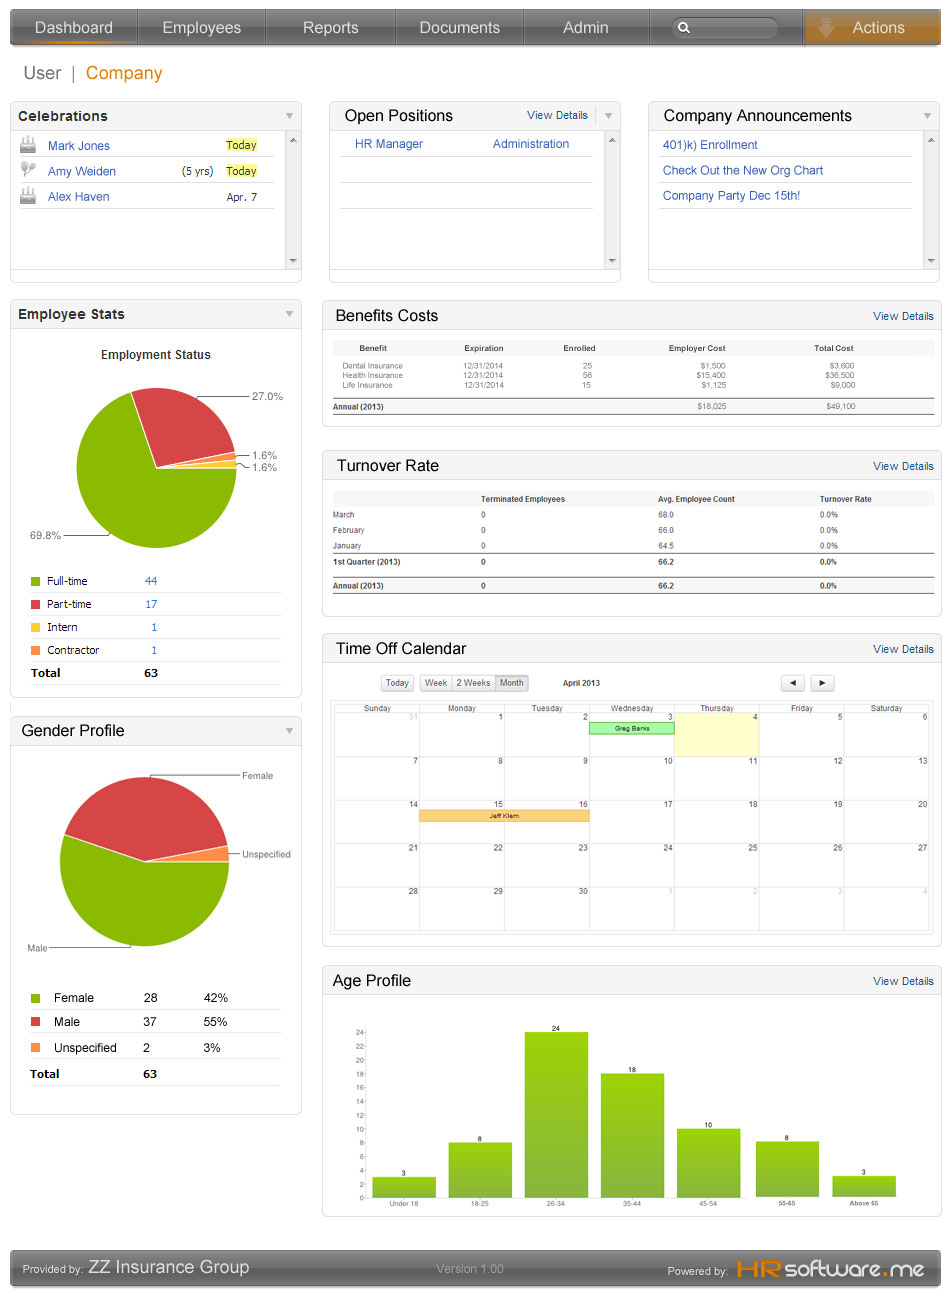Click the next month arrow in Time Off Calendar
Screen dimensions: 952x1301
point(822,683)
